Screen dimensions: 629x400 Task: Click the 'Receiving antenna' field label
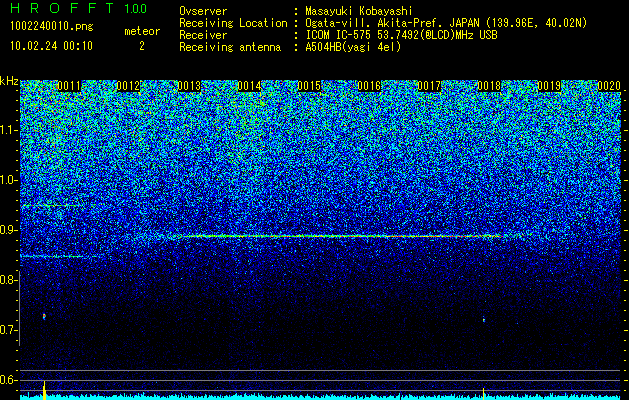pos(230,47)
